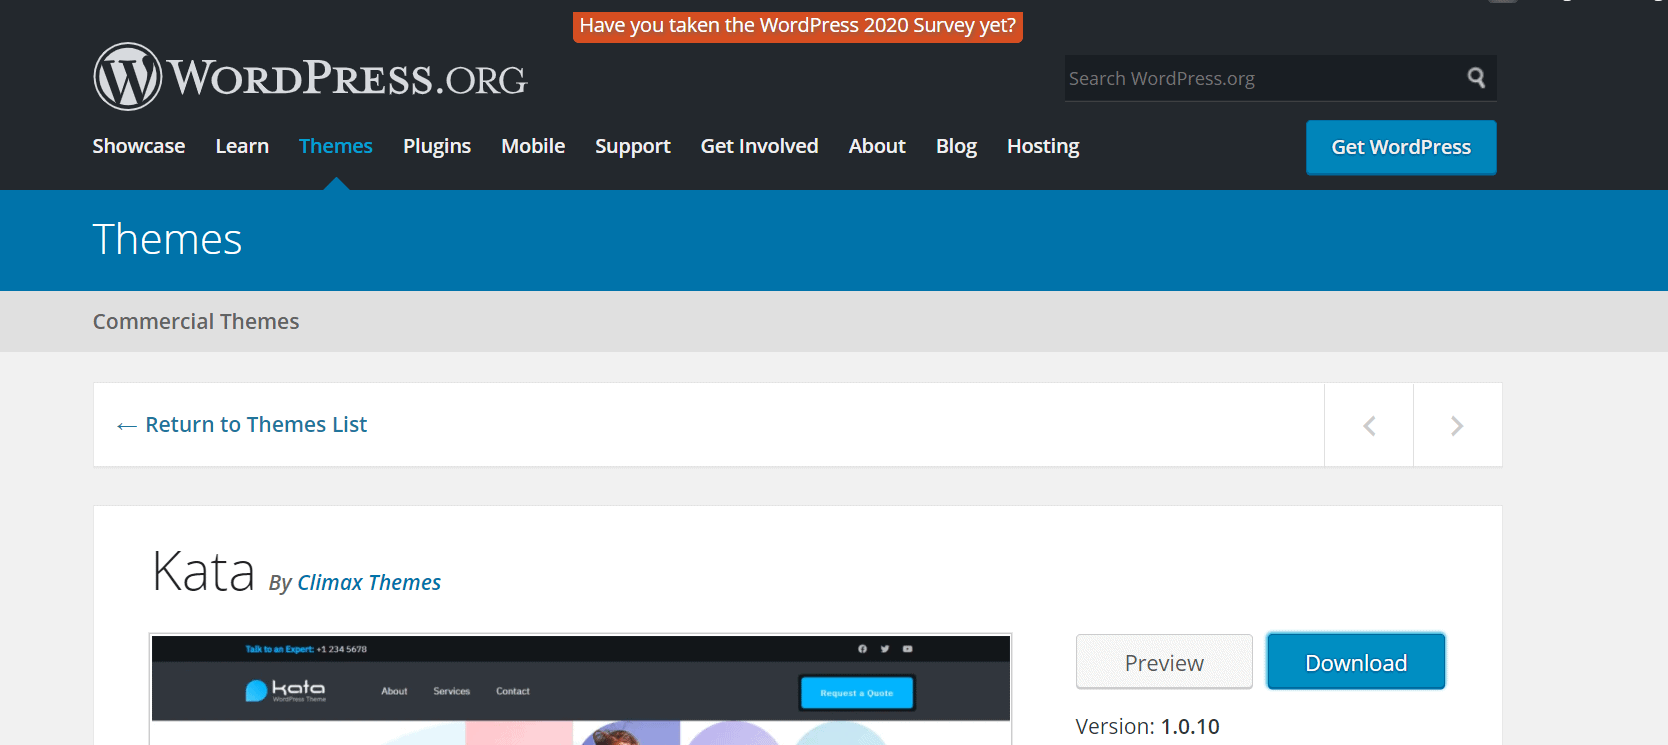Select the Themes navigation item
Image resolution: width=1668 pixels, height=745 pixels.
[x=336, y=146]
